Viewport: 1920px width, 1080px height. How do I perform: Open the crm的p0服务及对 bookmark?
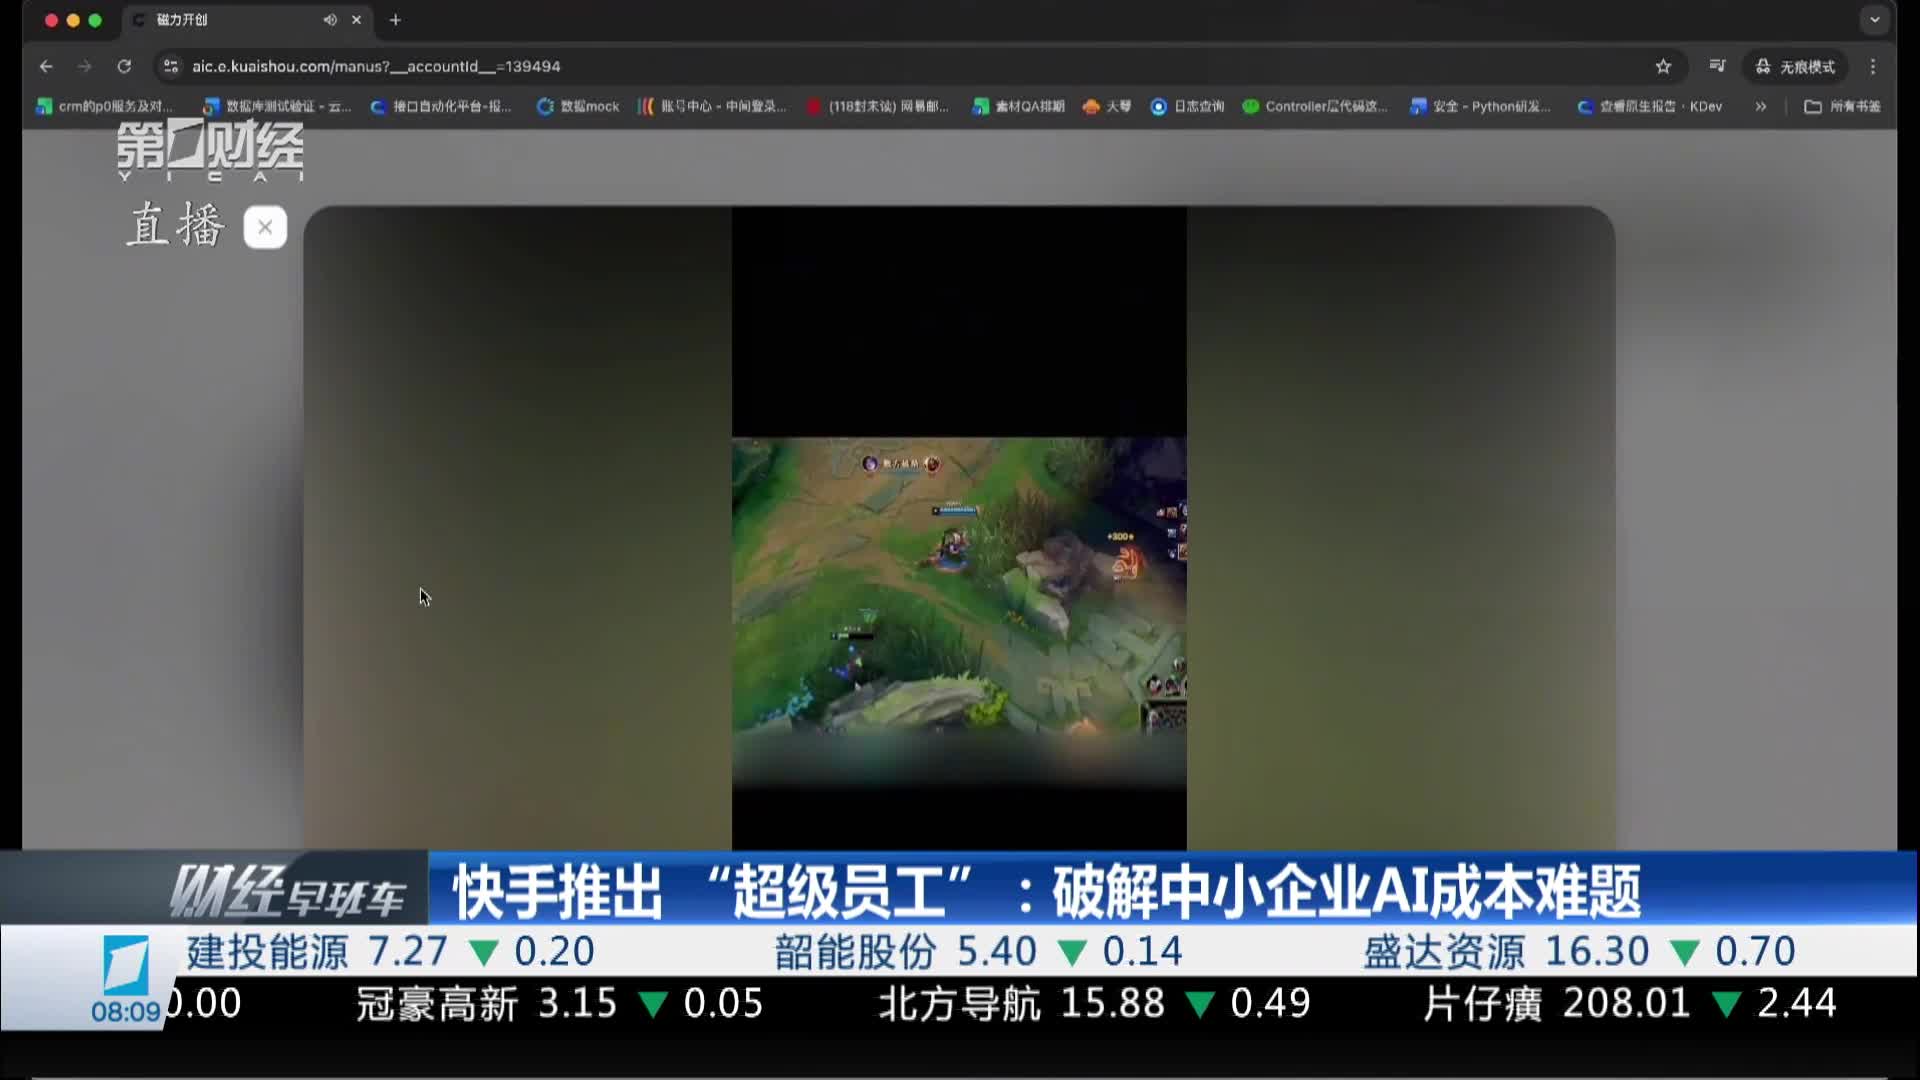tap(105, 106)
